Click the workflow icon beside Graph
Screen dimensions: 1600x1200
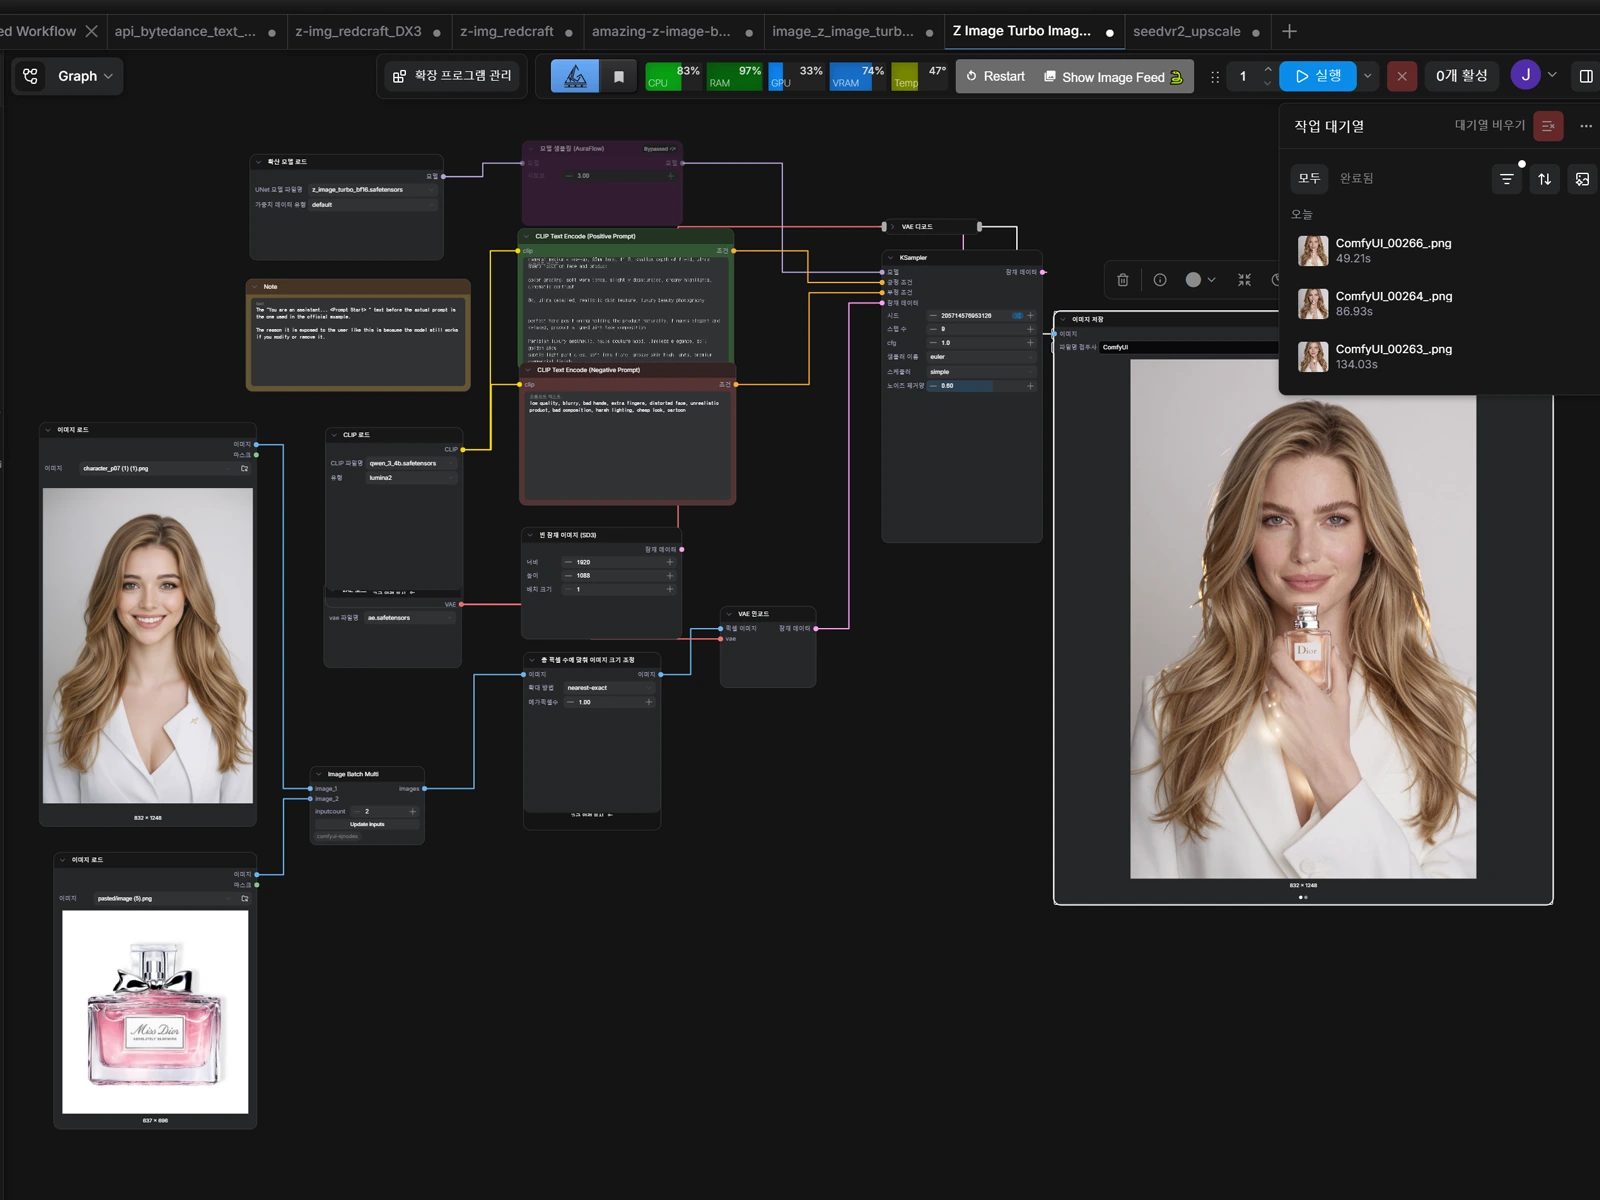pyautogui.click(x=31, y=76)
